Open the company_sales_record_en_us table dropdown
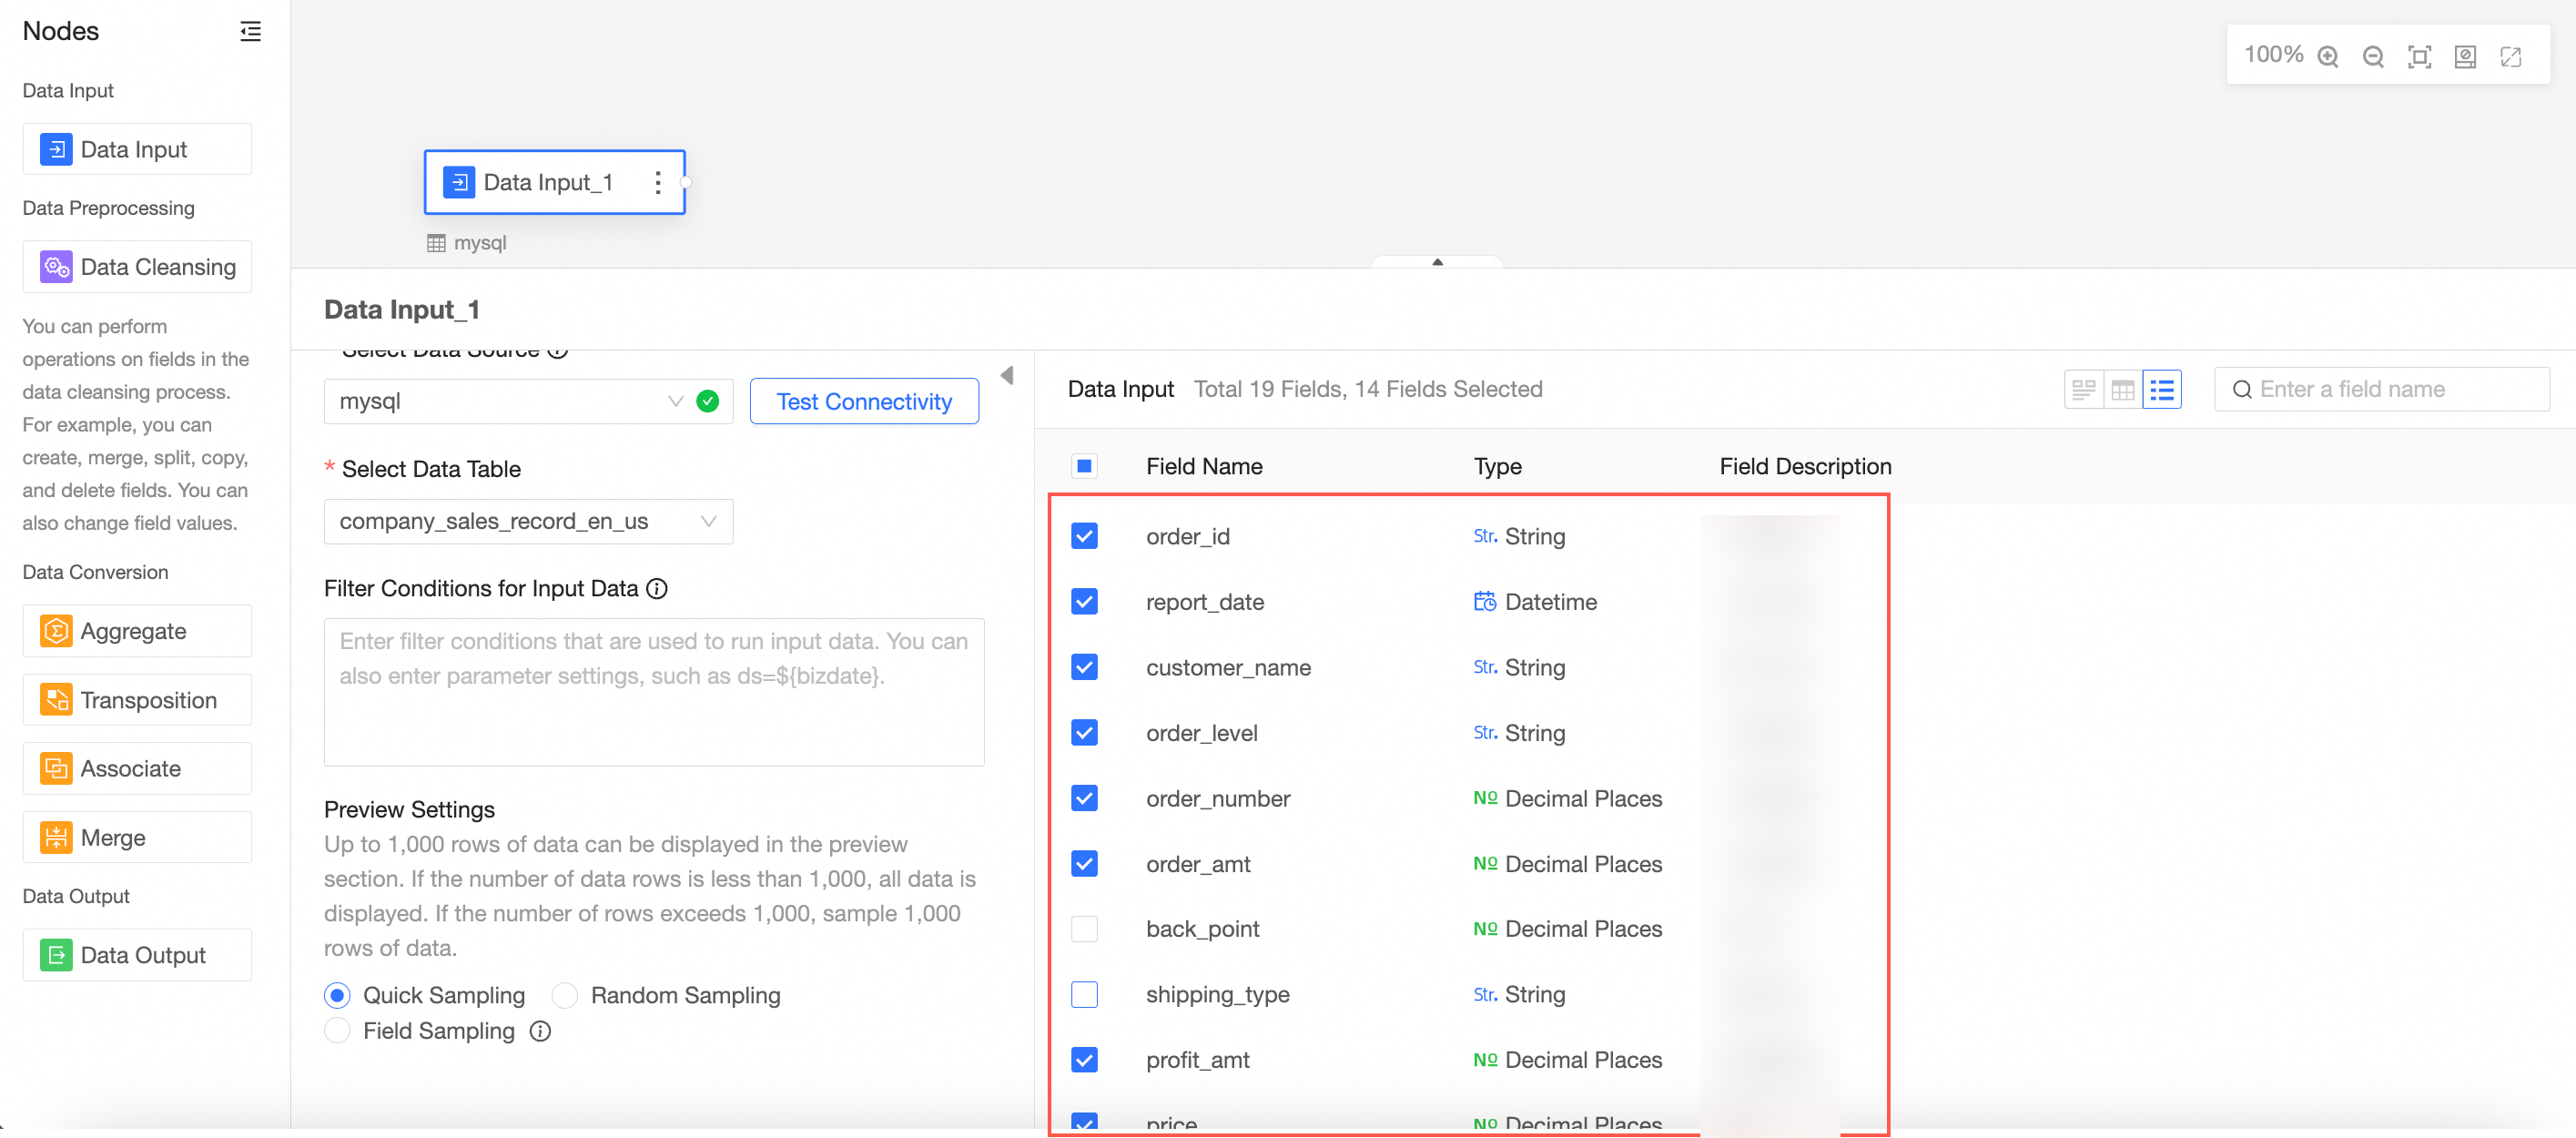 pos(527,521)
